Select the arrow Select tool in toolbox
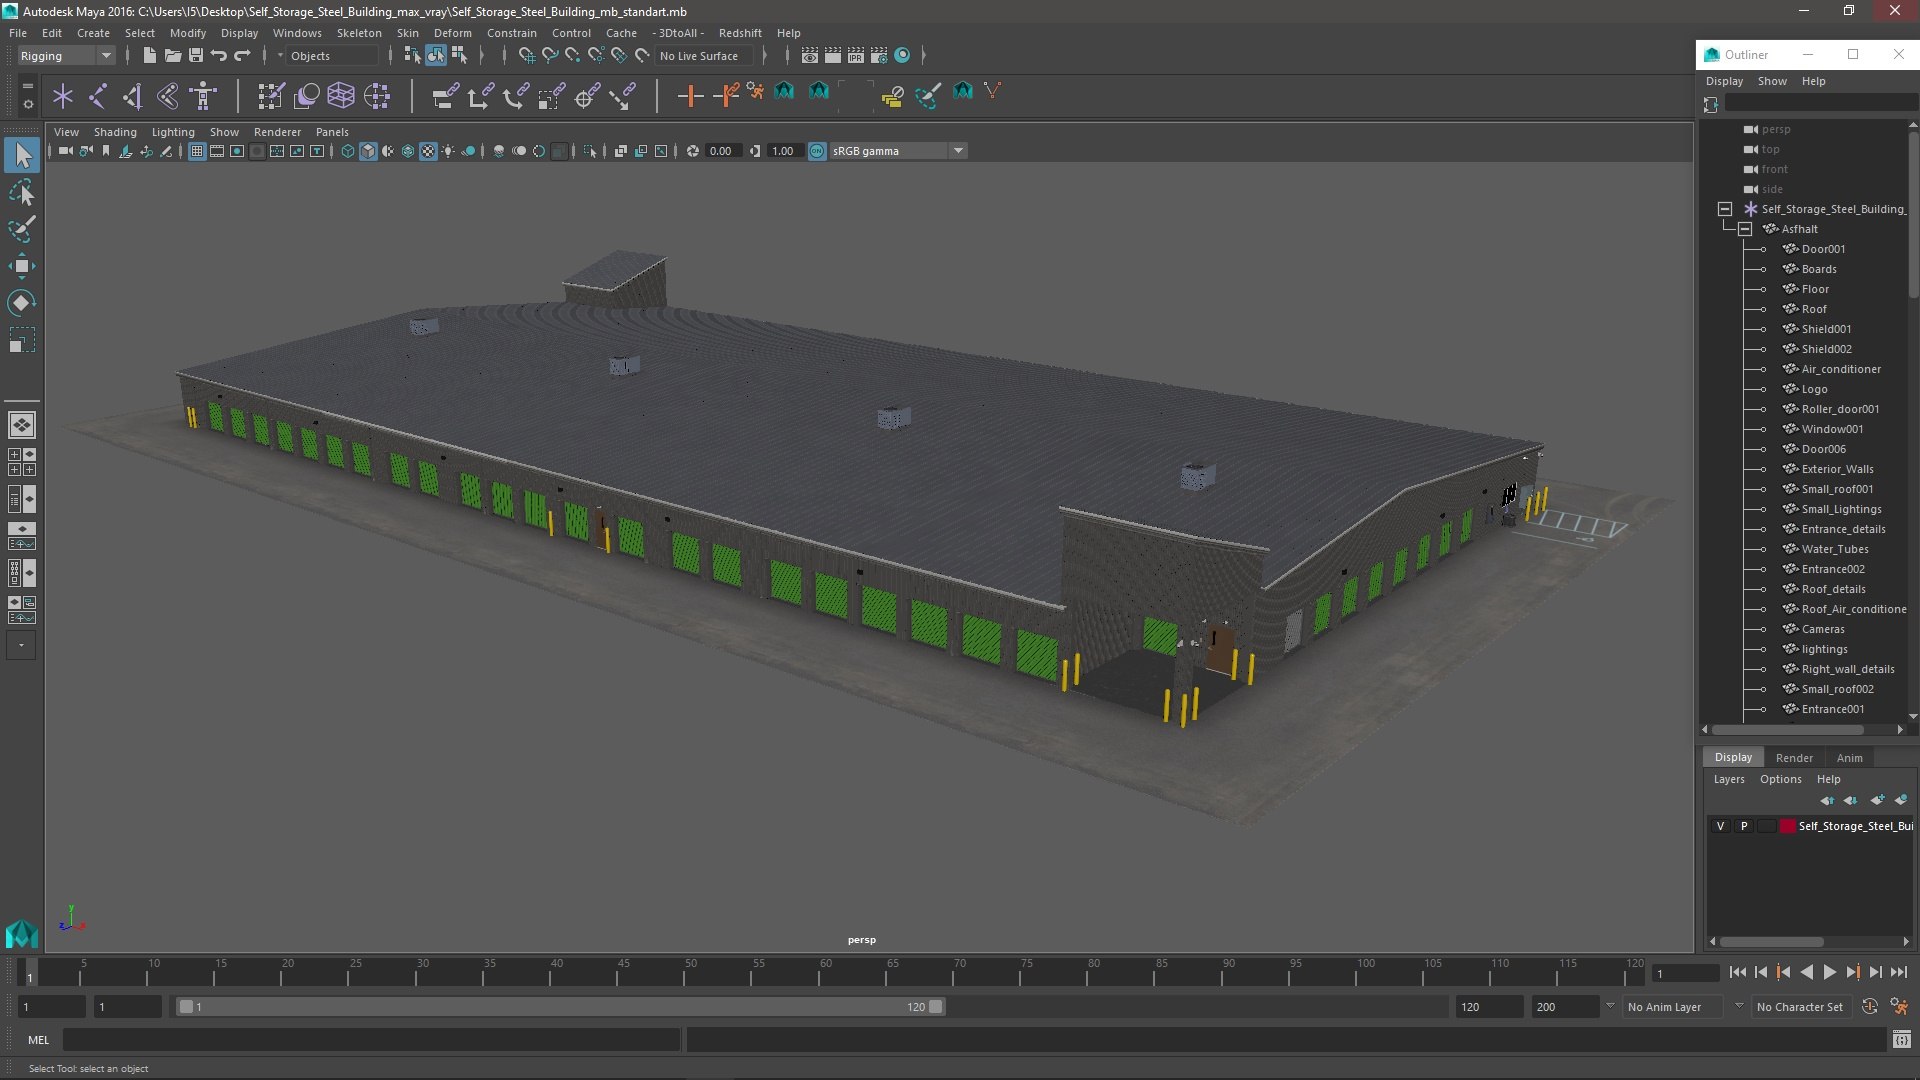The image size is (1920, 1080). [22, 155]
